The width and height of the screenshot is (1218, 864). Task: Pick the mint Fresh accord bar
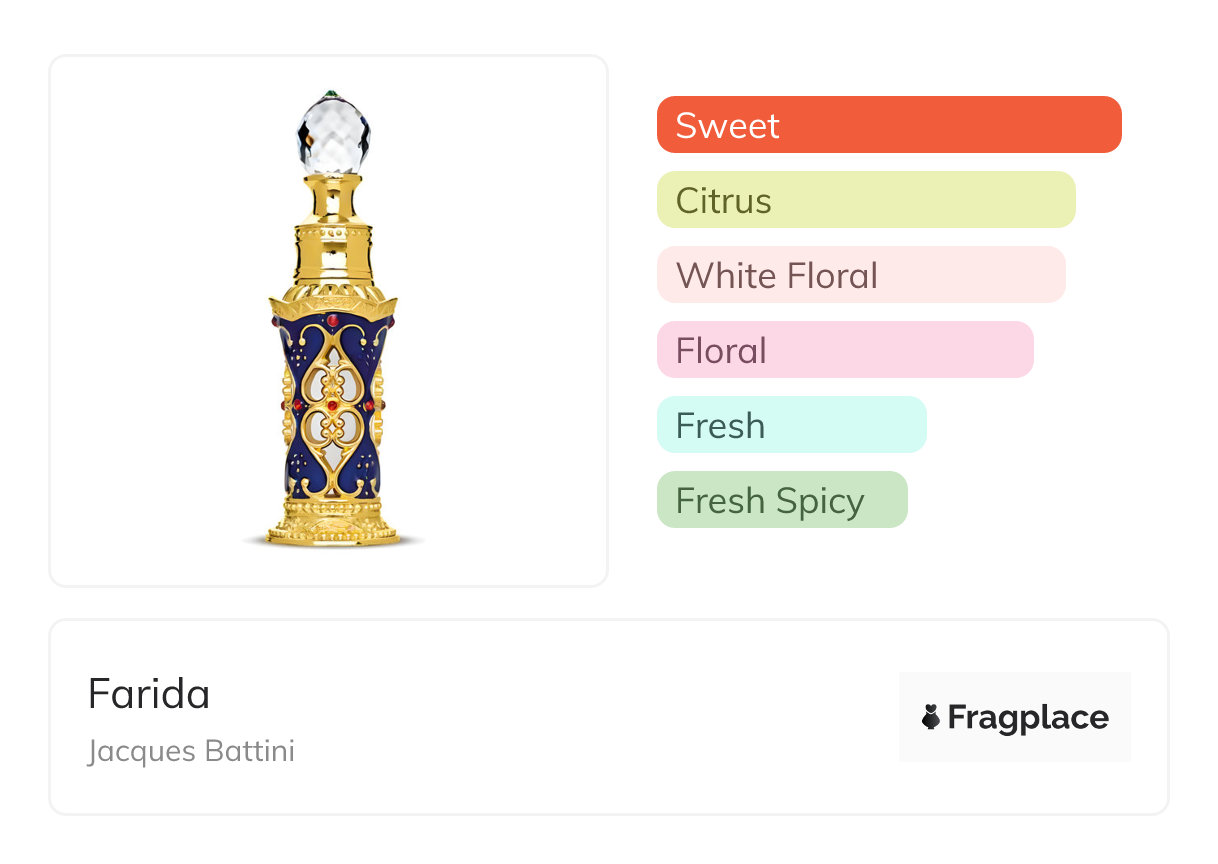pyautogui.click(x=791, y=425)
